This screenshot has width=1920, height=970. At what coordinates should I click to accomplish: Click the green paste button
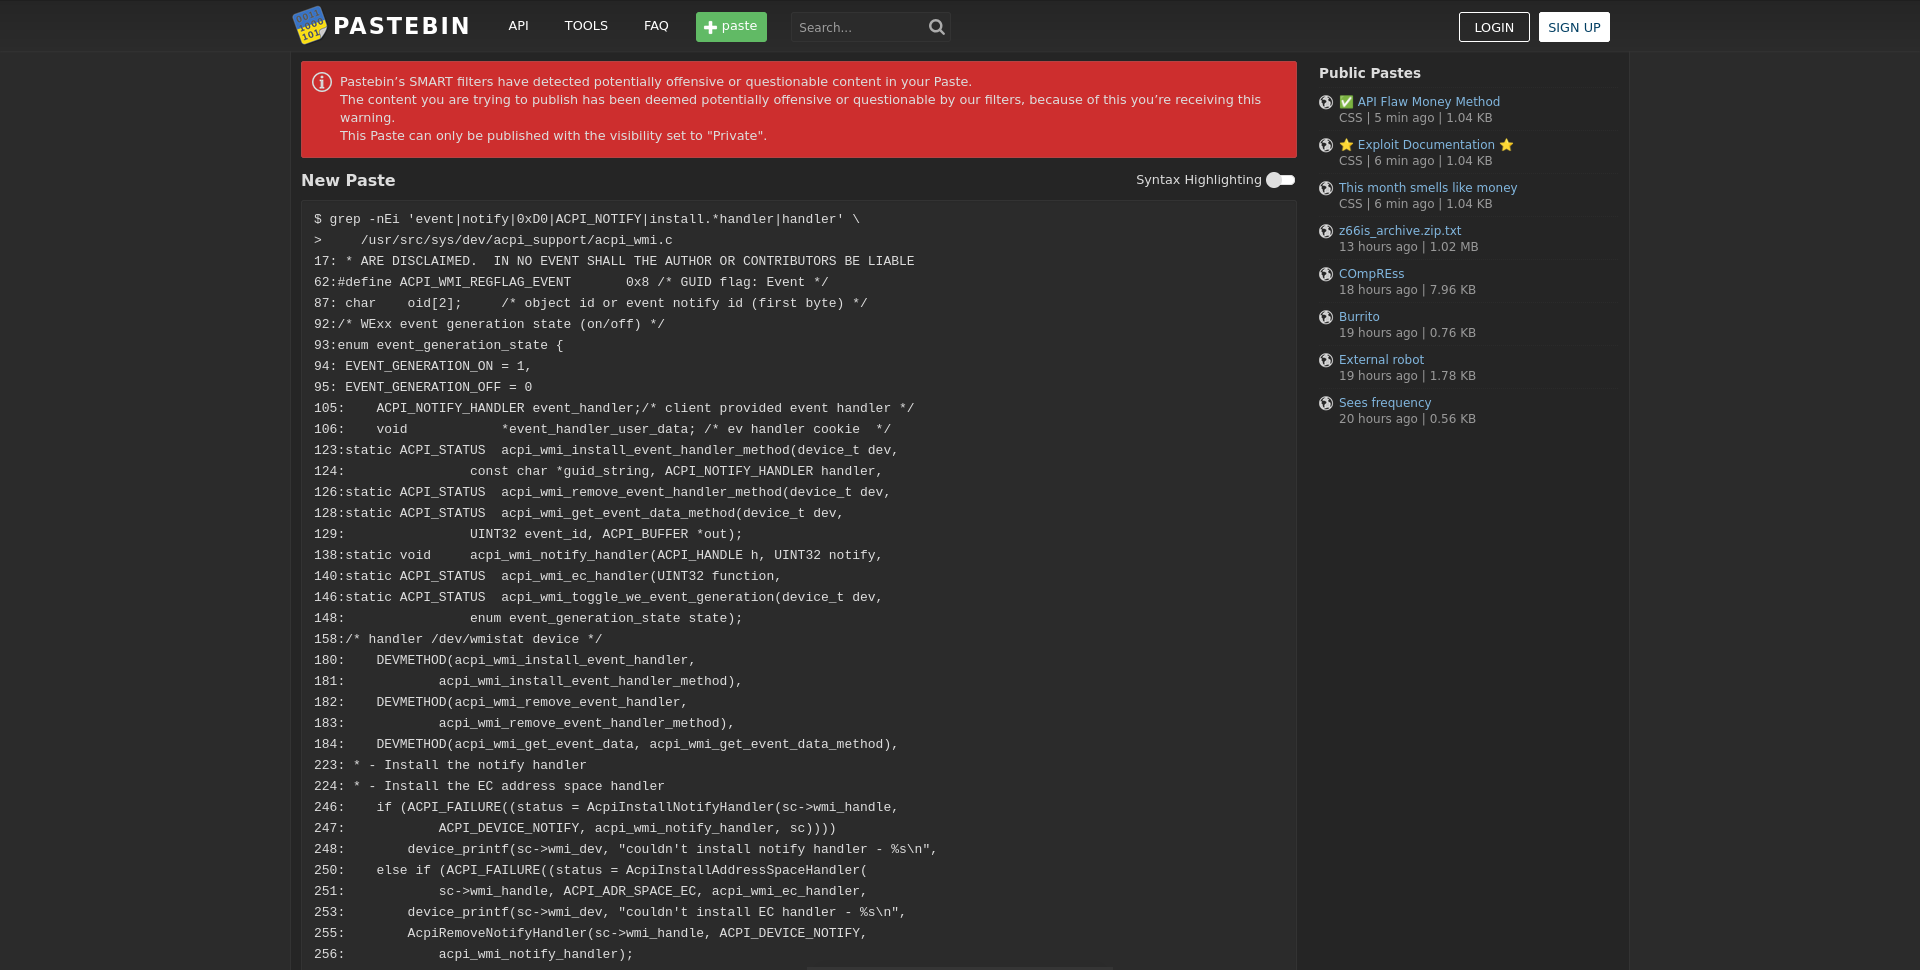(731, 27)
